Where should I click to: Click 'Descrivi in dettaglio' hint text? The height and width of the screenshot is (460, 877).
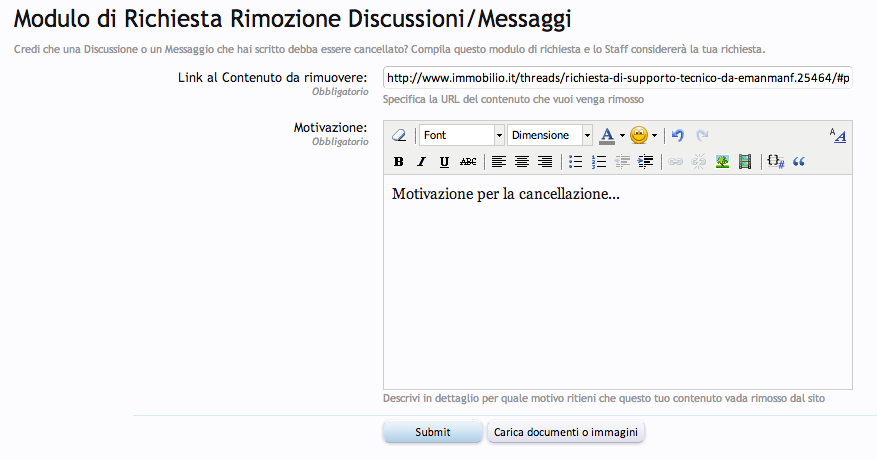(603, 398)
